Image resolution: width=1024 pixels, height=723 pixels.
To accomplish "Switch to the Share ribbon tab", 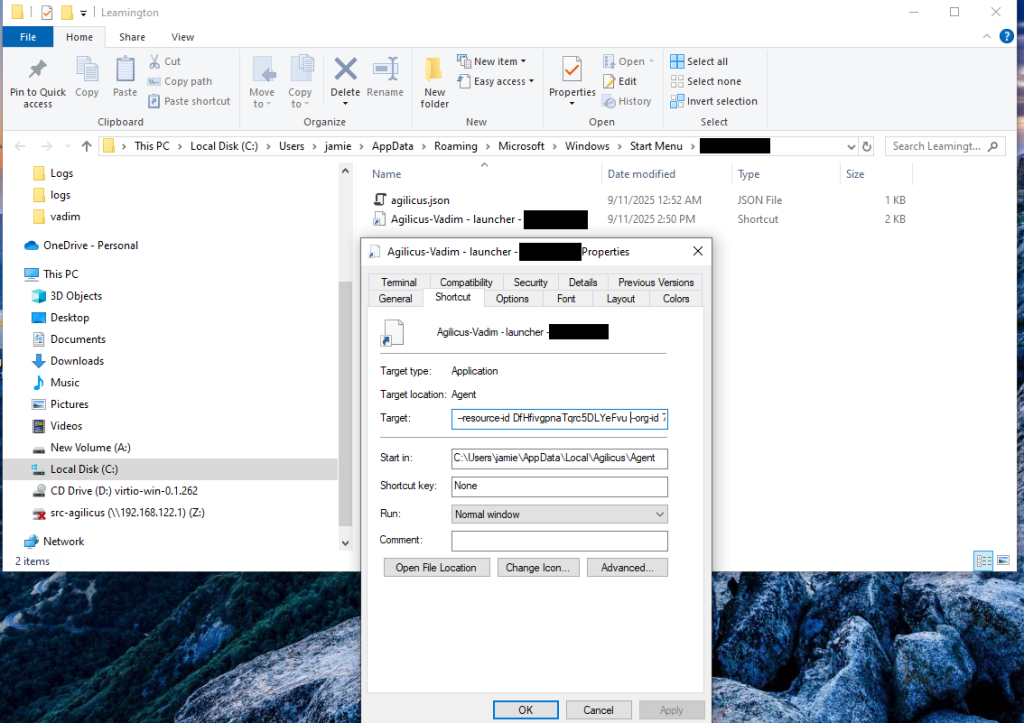I will click(132, 37).
